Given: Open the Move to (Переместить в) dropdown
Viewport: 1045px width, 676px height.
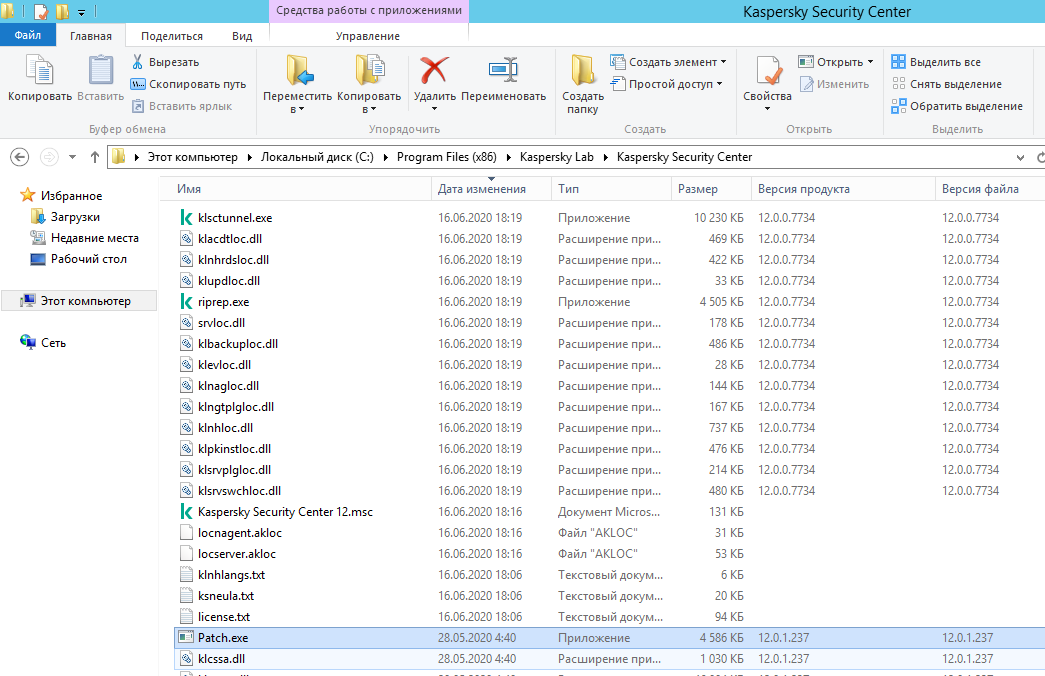Looking at the screenshot, I should coord(297,103).
